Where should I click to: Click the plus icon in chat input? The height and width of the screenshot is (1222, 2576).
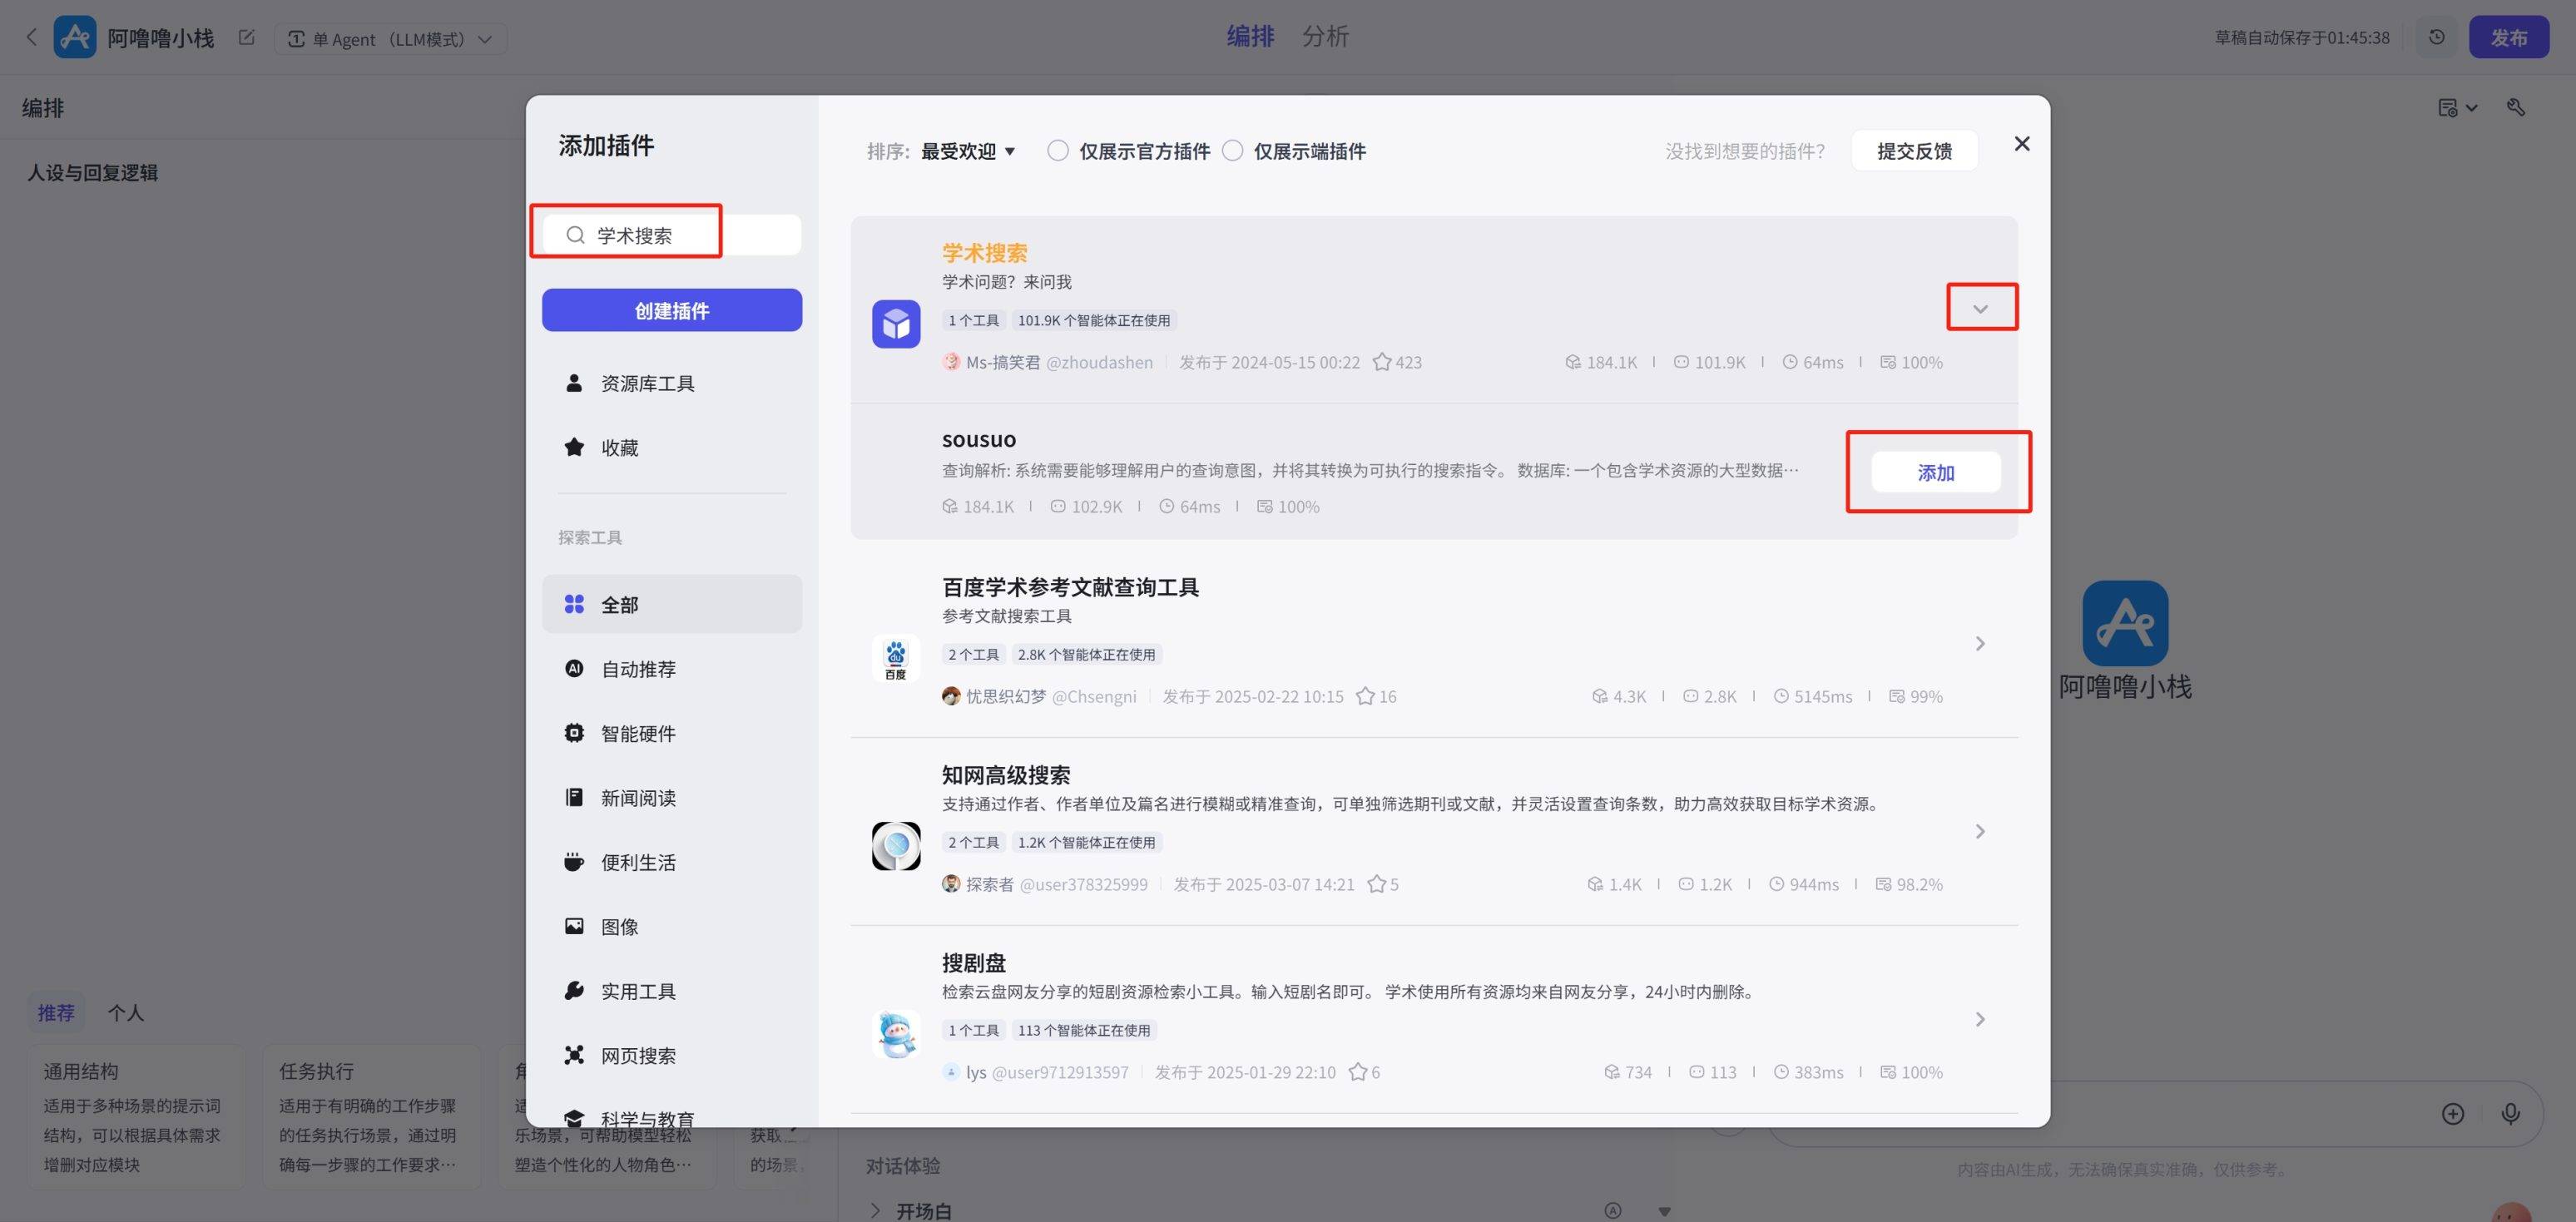coord(2452,1114)
